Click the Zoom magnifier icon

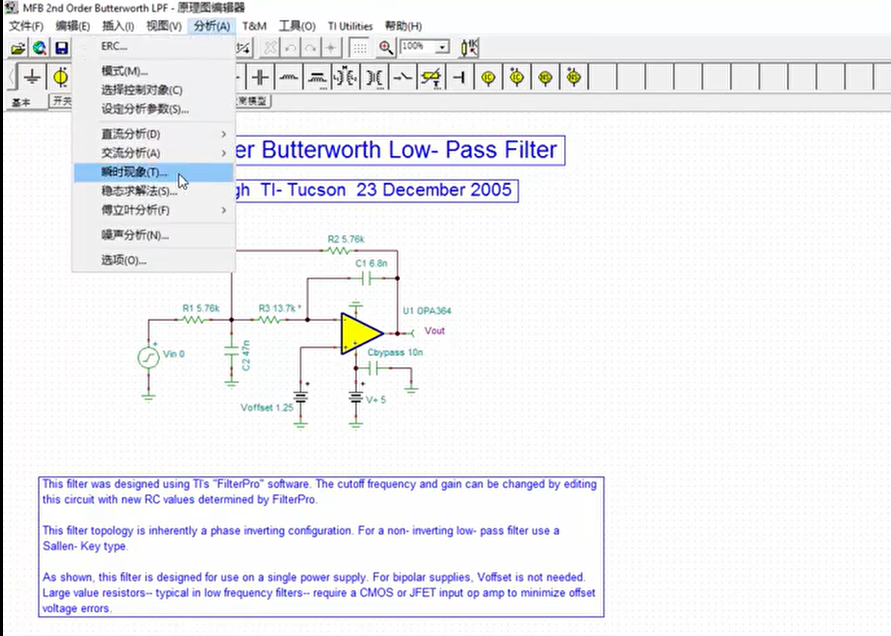click(x=386, y=48)
